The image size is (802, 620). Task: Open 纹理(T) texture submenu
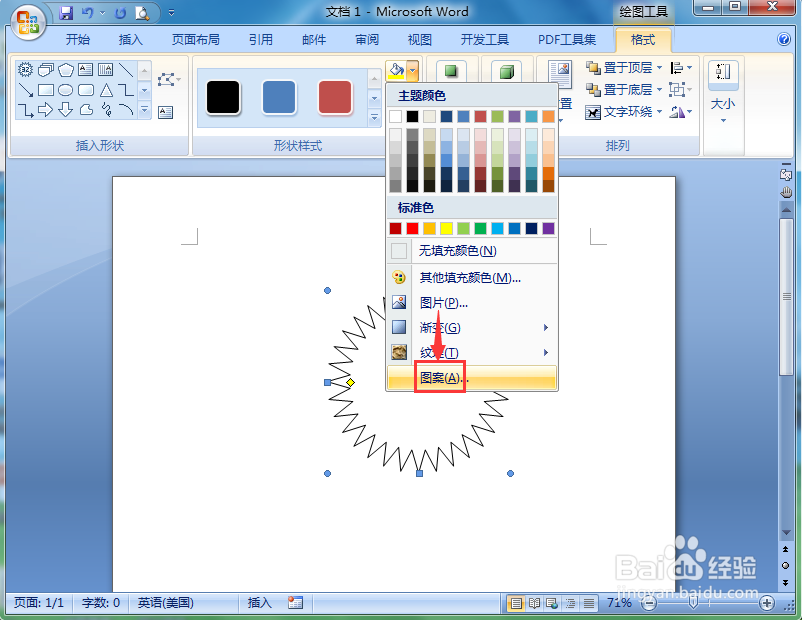[472, 352]
